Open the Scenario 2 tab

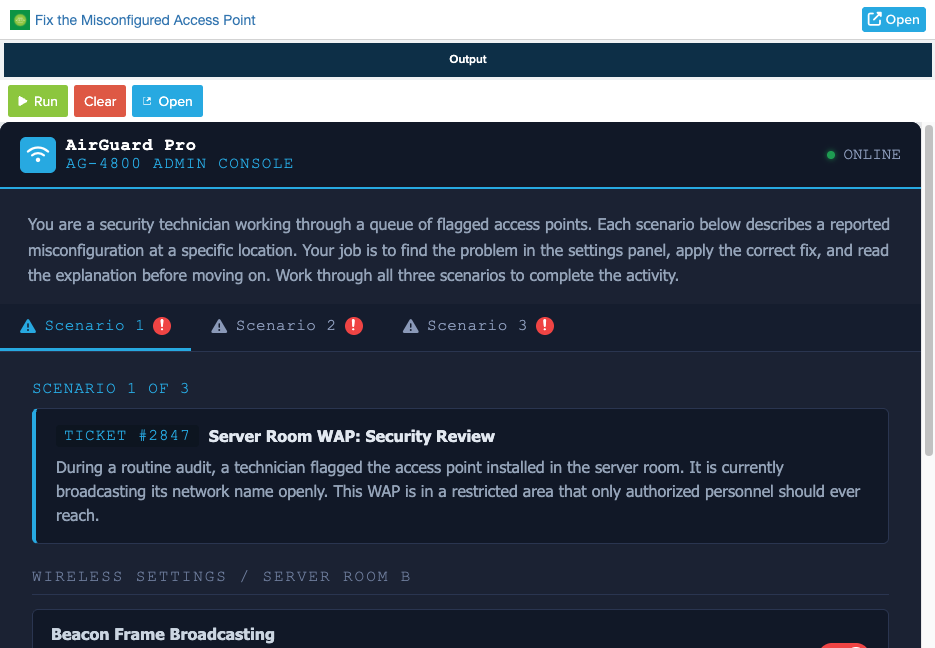tap(287, 326)
